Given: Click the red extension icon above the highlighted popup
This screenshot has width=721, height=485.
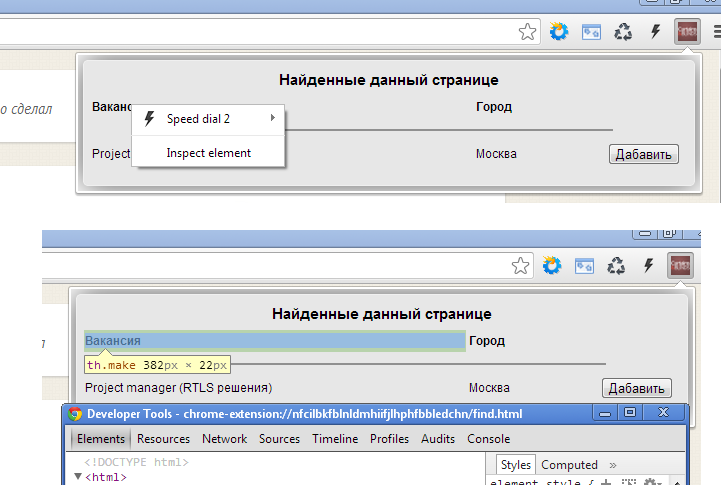Looking at the screenshot, I should pos(681,266).
